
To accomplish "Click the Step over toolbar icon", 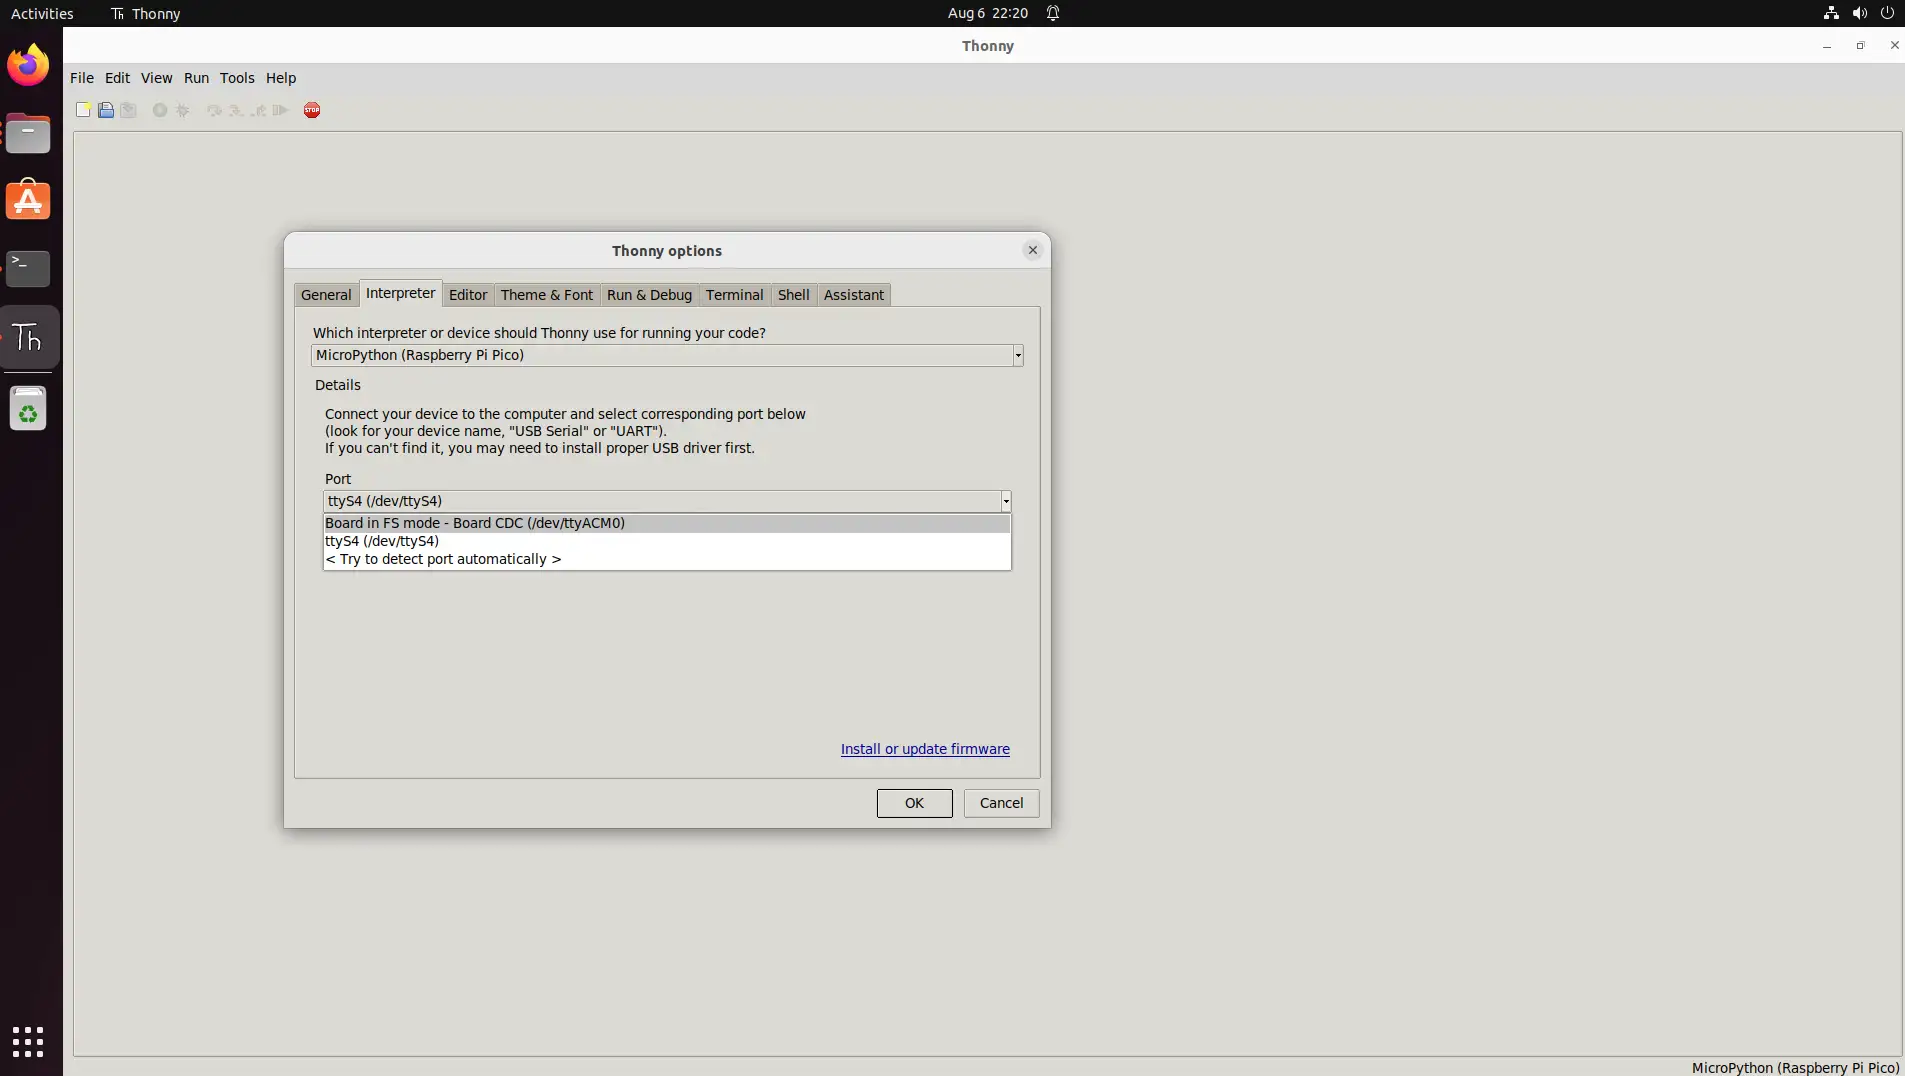I will coord(214,110).
